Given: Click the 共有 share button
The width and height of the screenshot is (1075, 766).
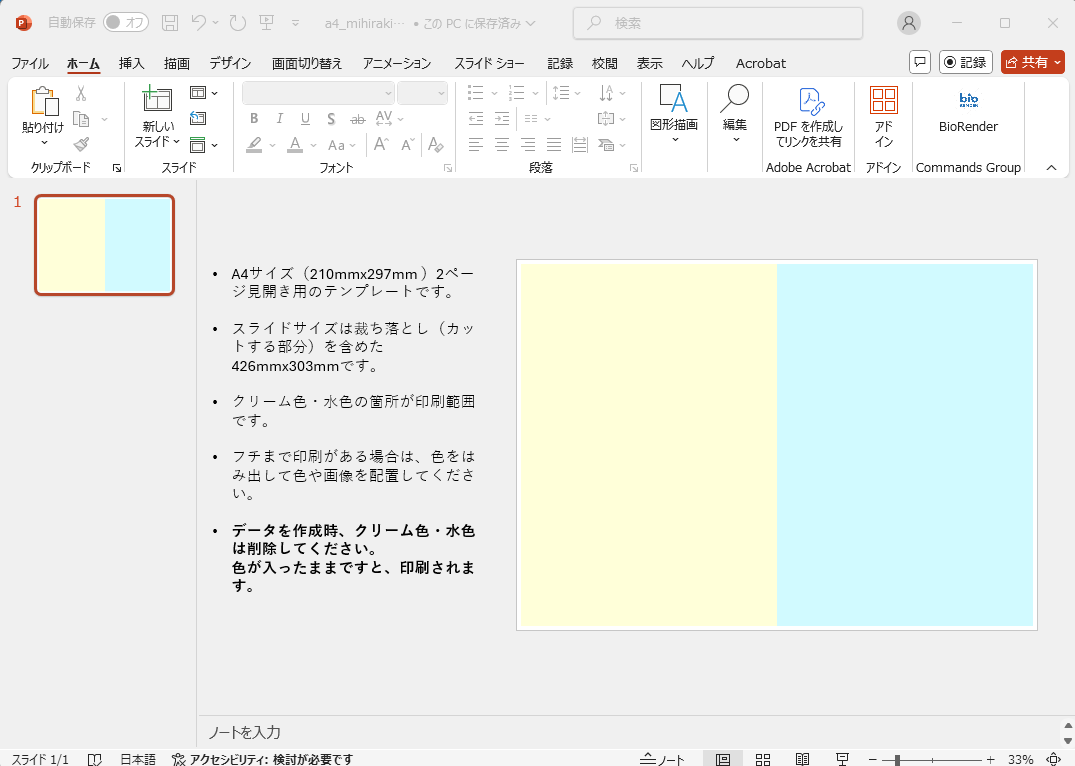Looking at the screenshot, I should click(1032, 61).
